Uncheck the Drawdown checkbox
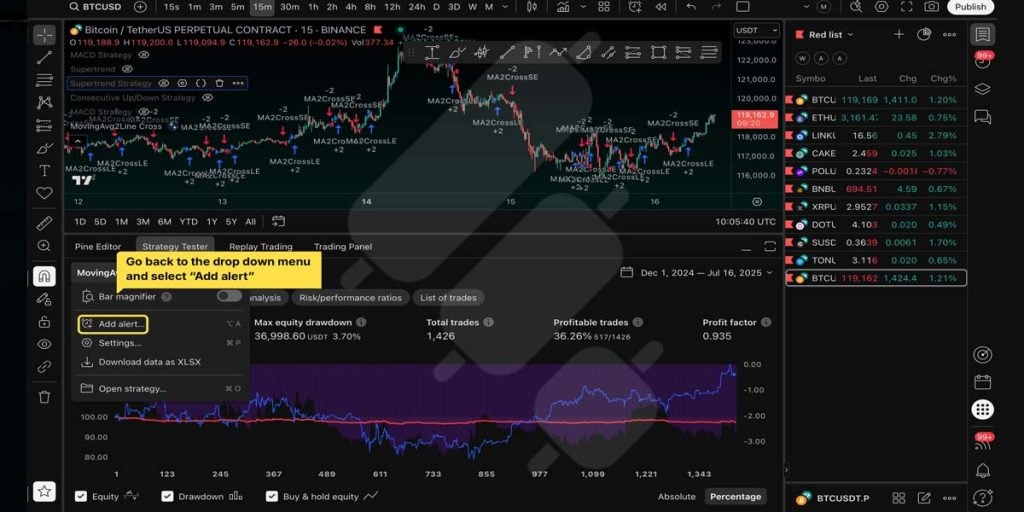Screen dimensions: 1024x512 167,496
